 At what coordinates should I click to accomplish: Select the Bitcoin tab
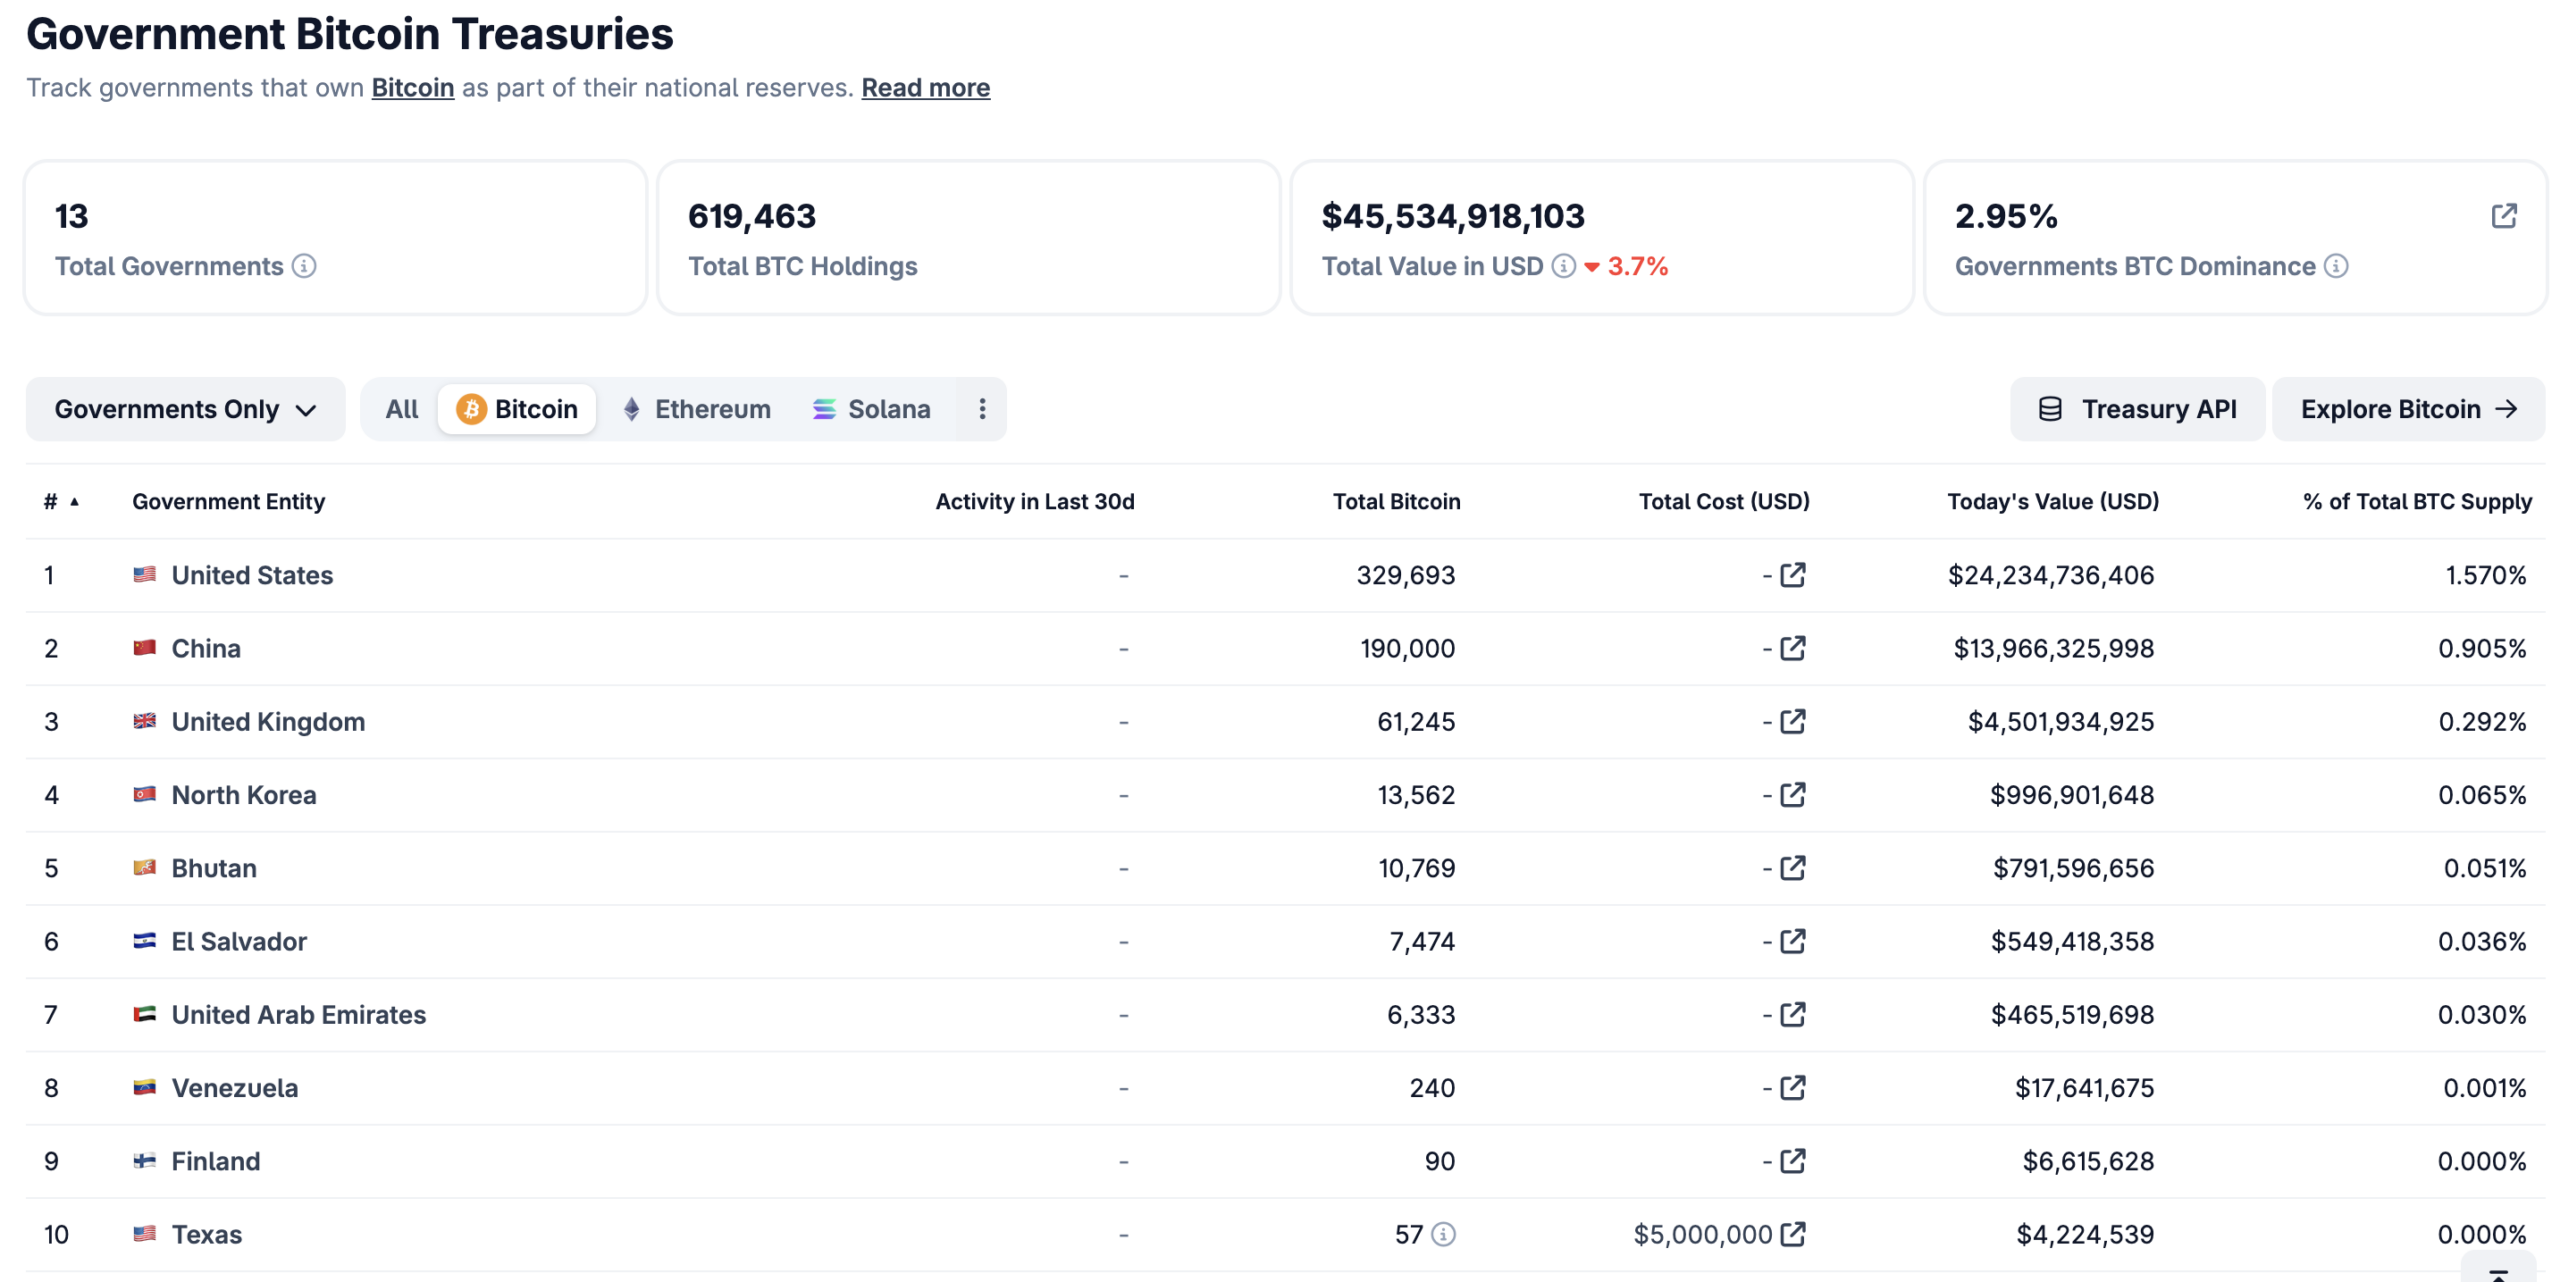pos(517,409)
